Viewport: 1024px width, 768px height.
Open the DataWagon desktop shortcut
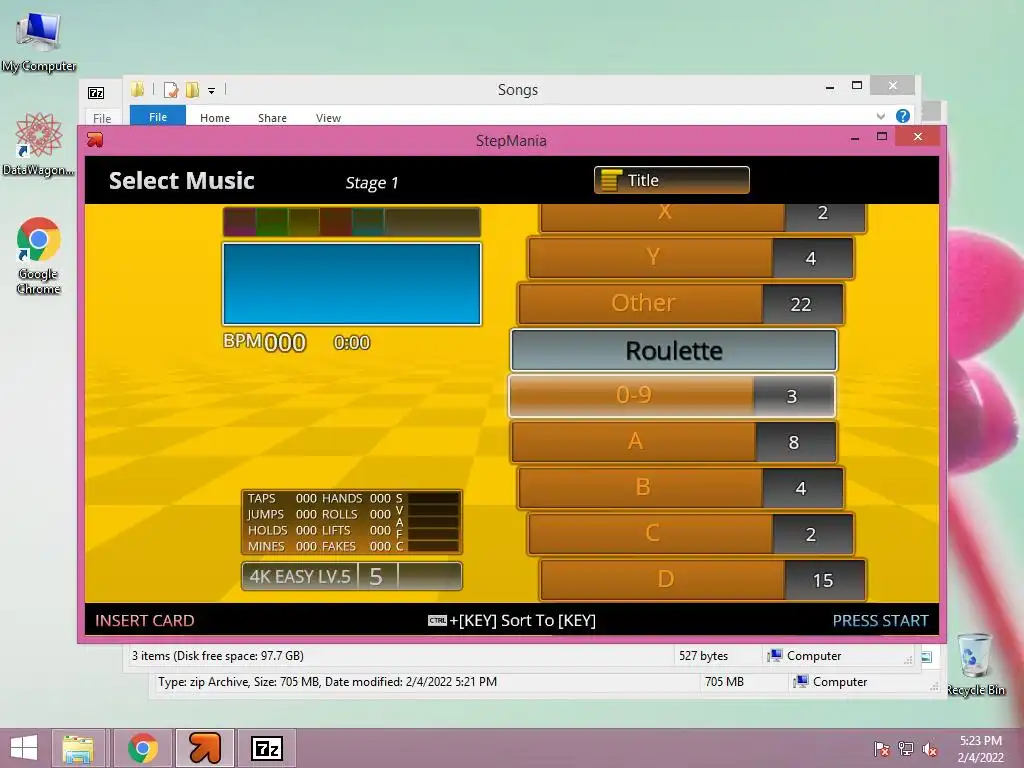tap(39, 144)
